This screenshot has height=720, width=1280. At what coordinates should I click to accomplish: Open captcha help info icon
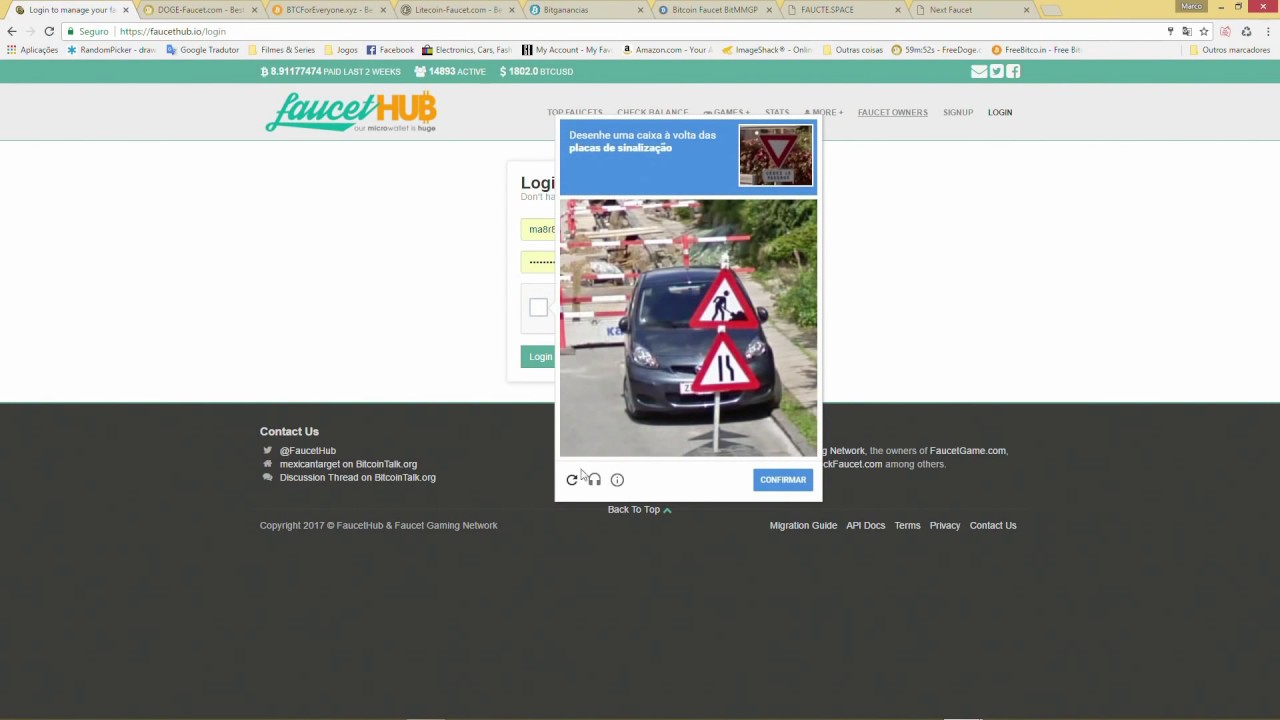617,480
